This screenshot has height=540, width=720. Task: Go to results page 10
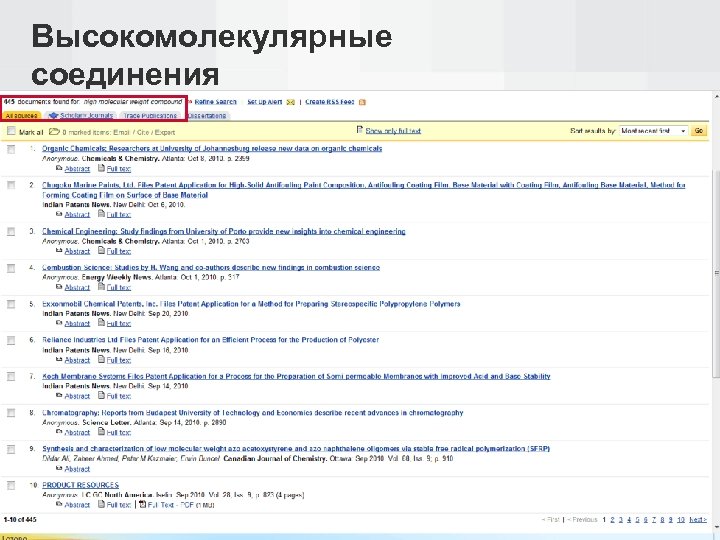(x=681, y=520)
